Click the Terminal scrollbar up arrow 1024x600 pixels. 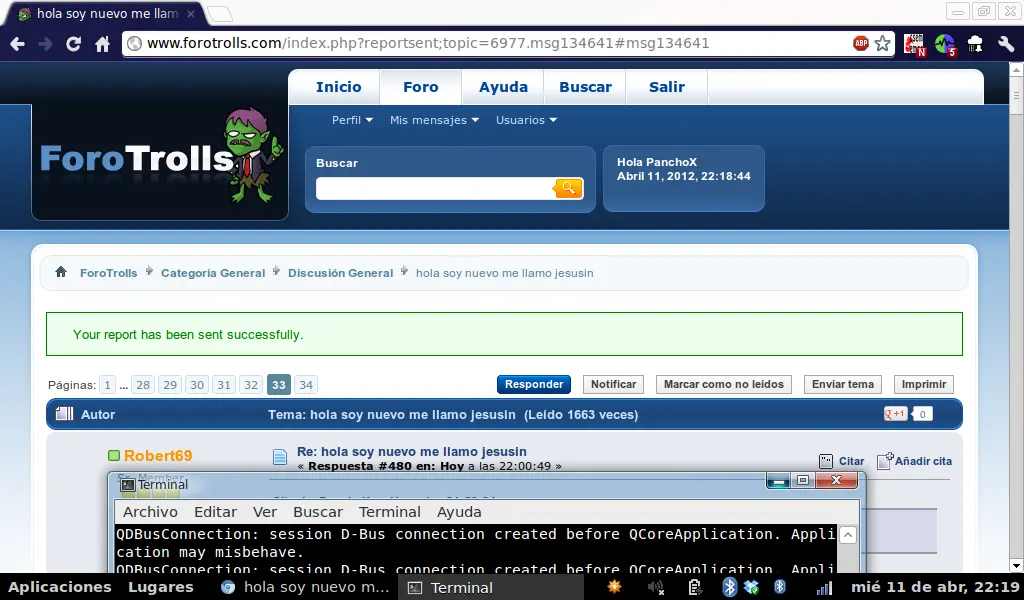click(x=848, y=535)
